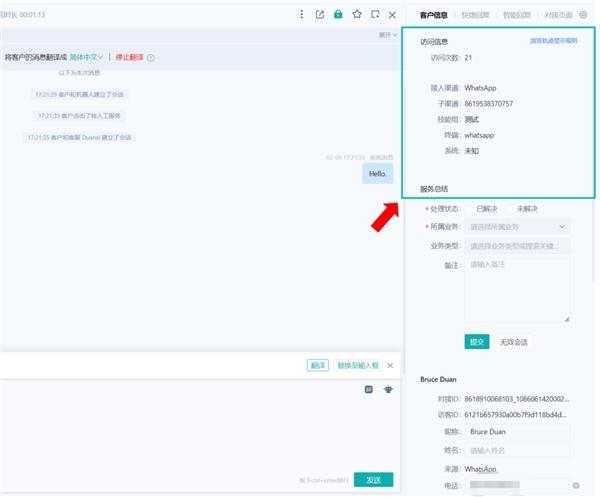
Task: Click the screenshot-add square icon in toolbar
Action: (x=375, y=15)
